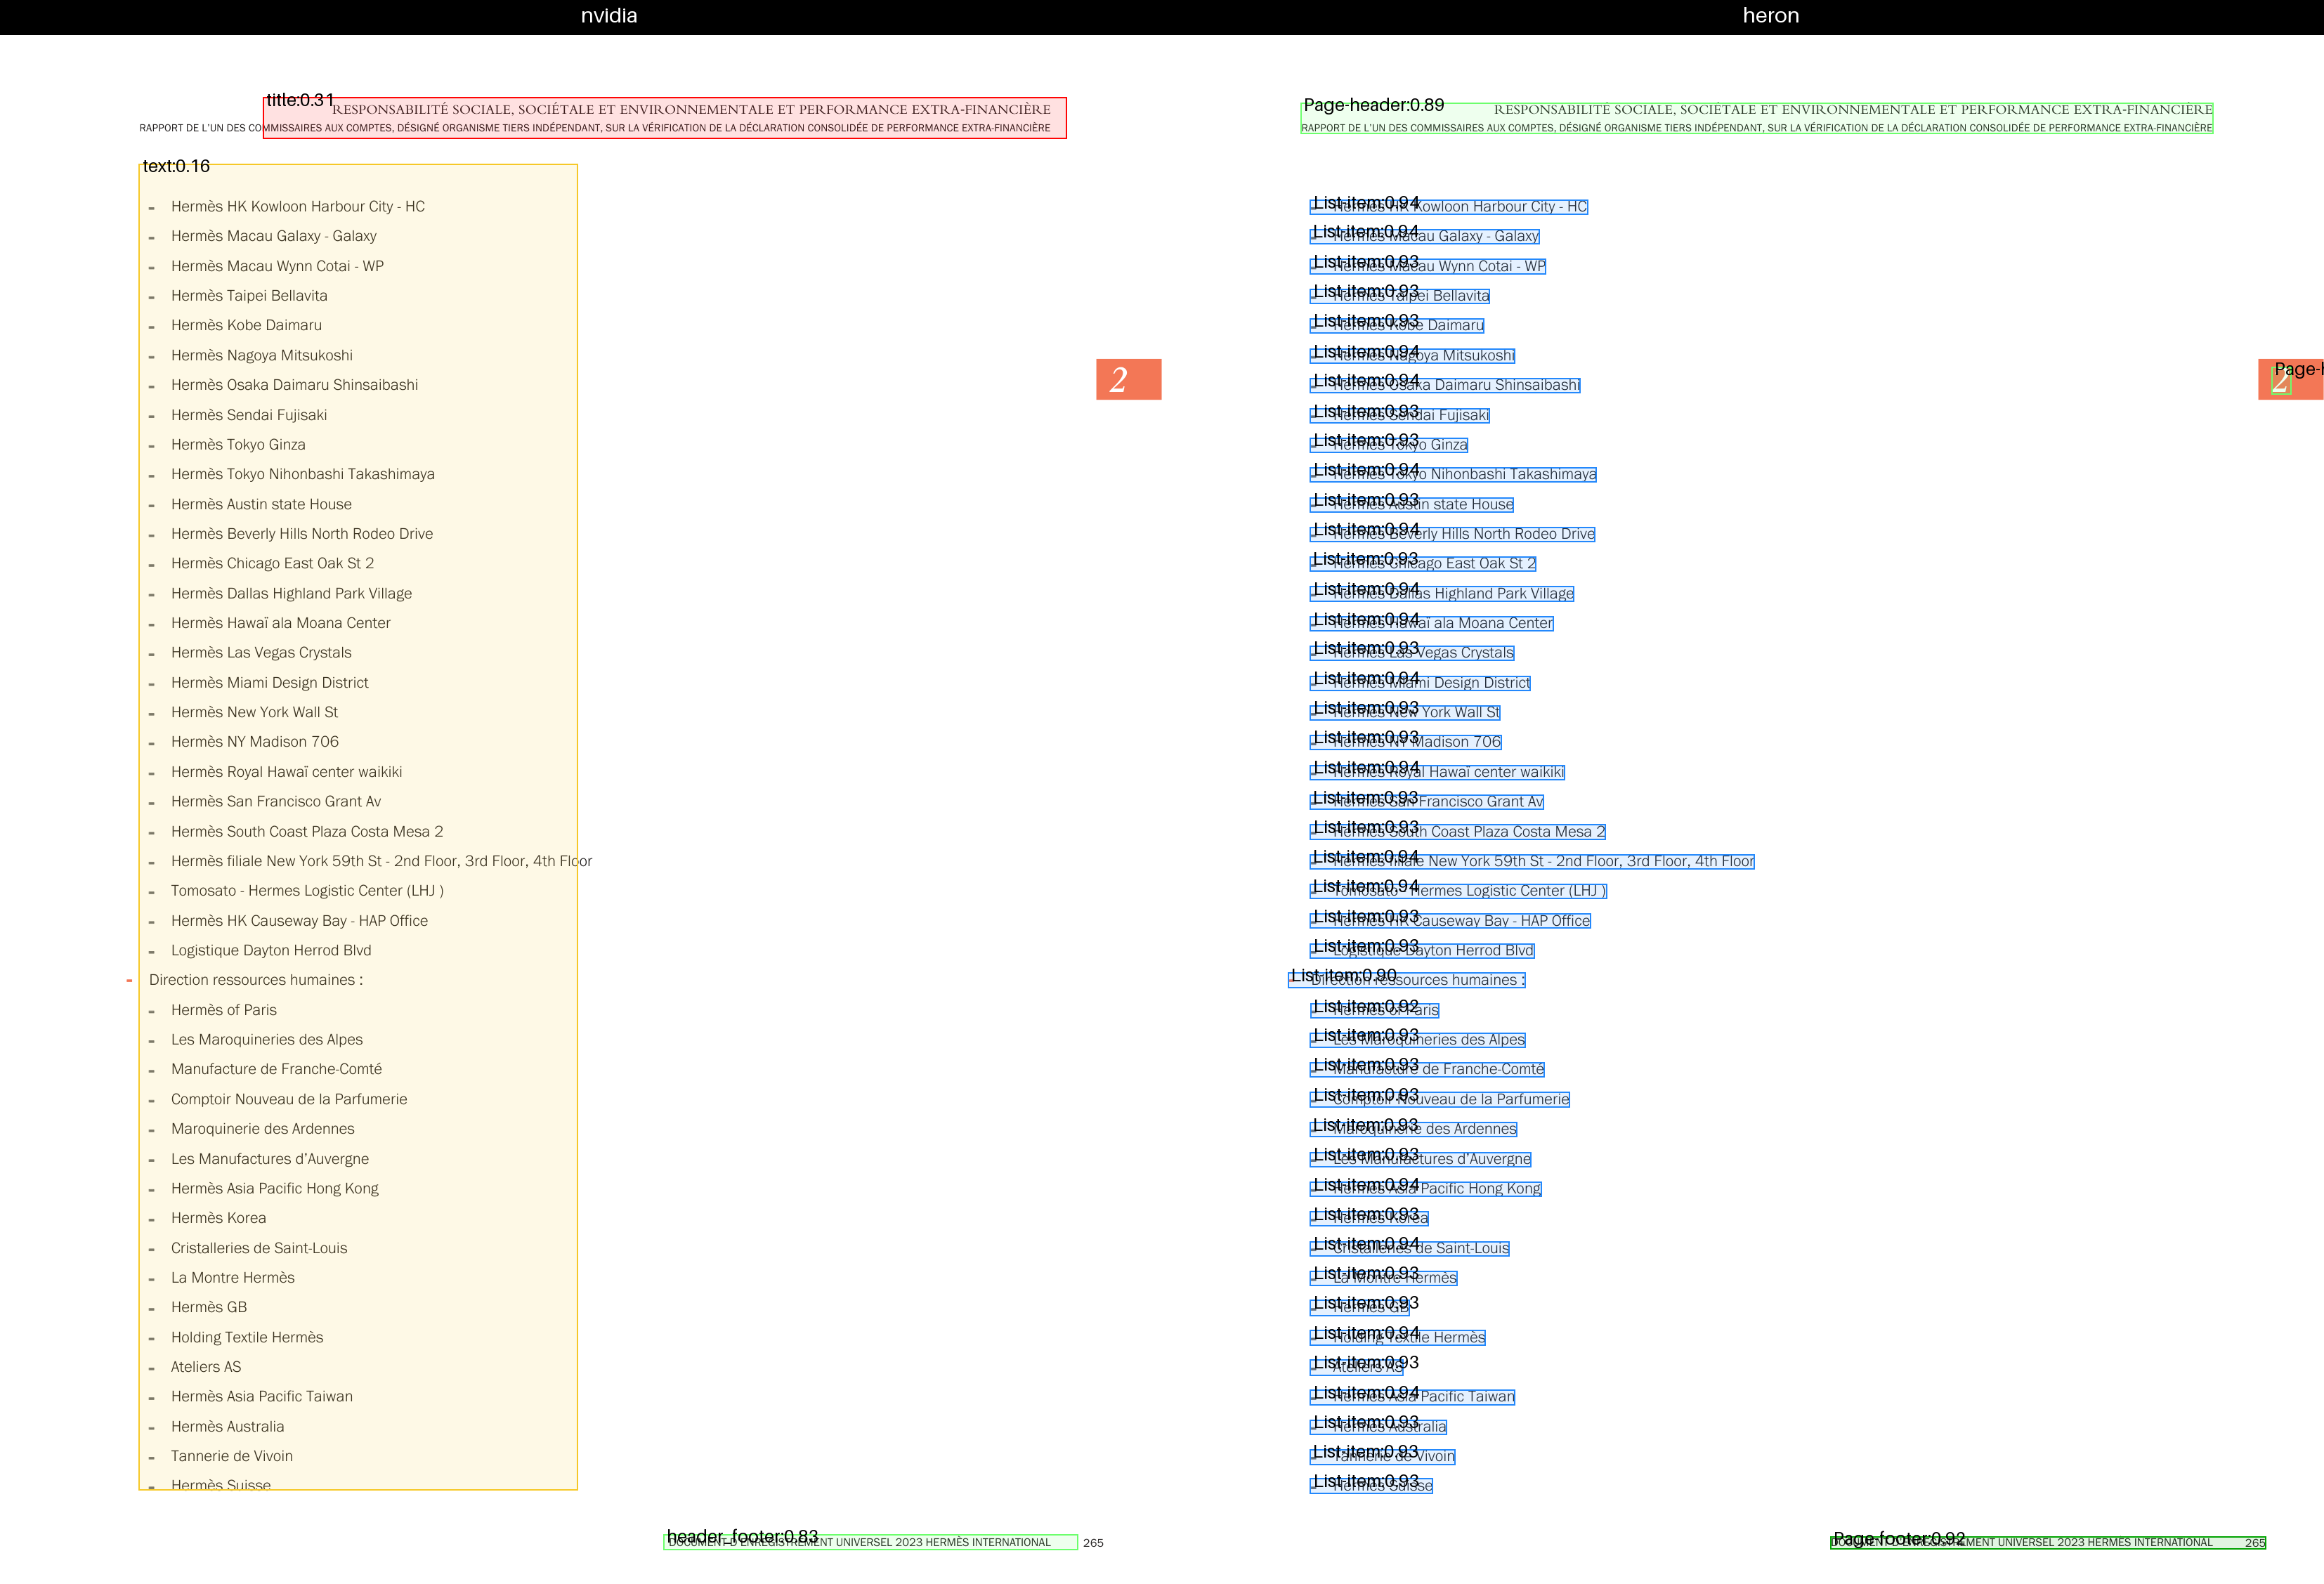2324x1584 pixels.
Task: Select 'Direction ressources humaines :' in nvidia panel
Action: coord(256,980)
